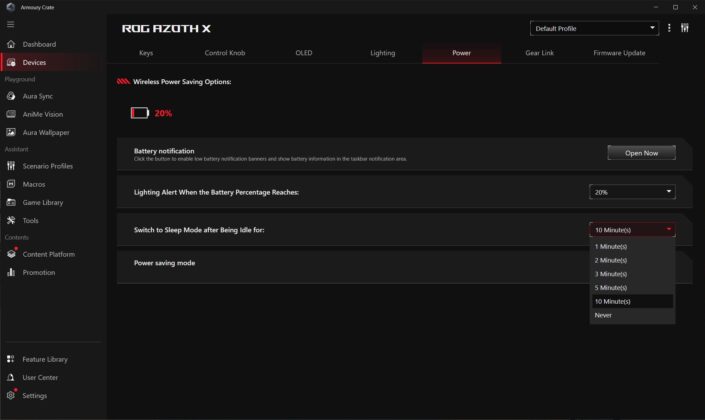Click the Power saving mode label
The image size is (705, 420).
(x=165, y=263)
